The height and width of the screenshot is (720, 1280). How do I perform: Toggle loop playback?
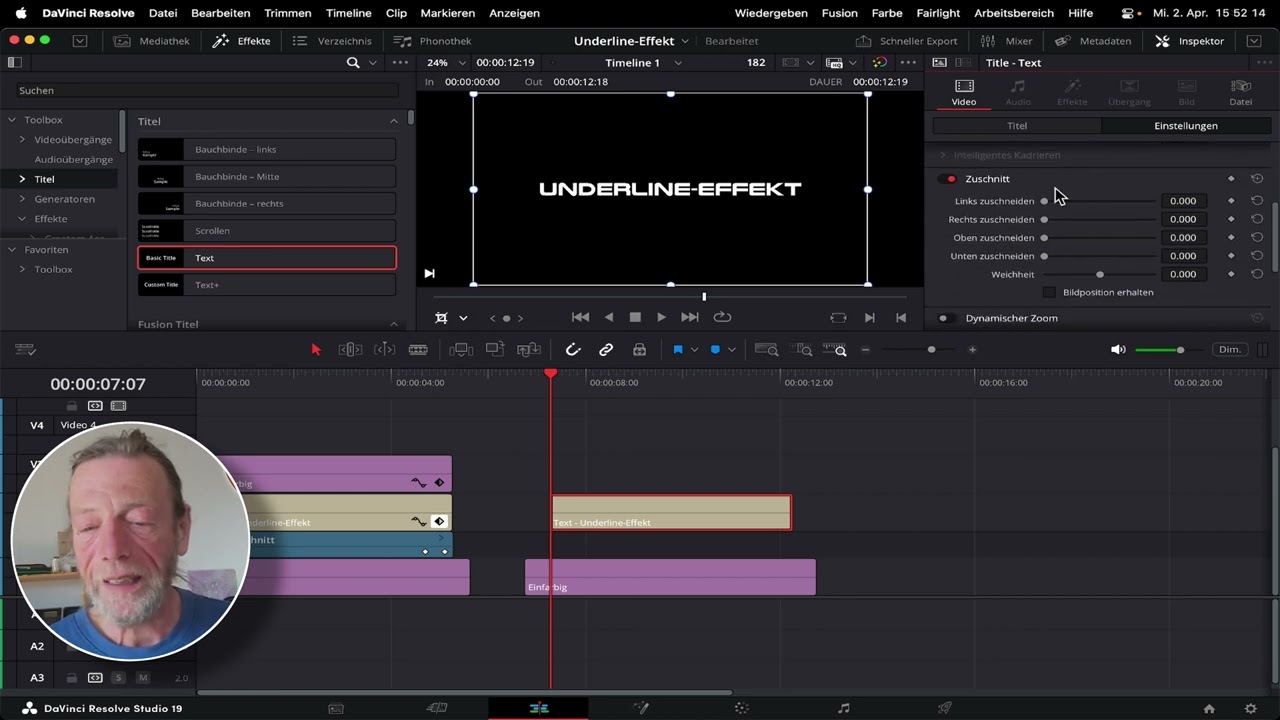(x=722, y=317)
